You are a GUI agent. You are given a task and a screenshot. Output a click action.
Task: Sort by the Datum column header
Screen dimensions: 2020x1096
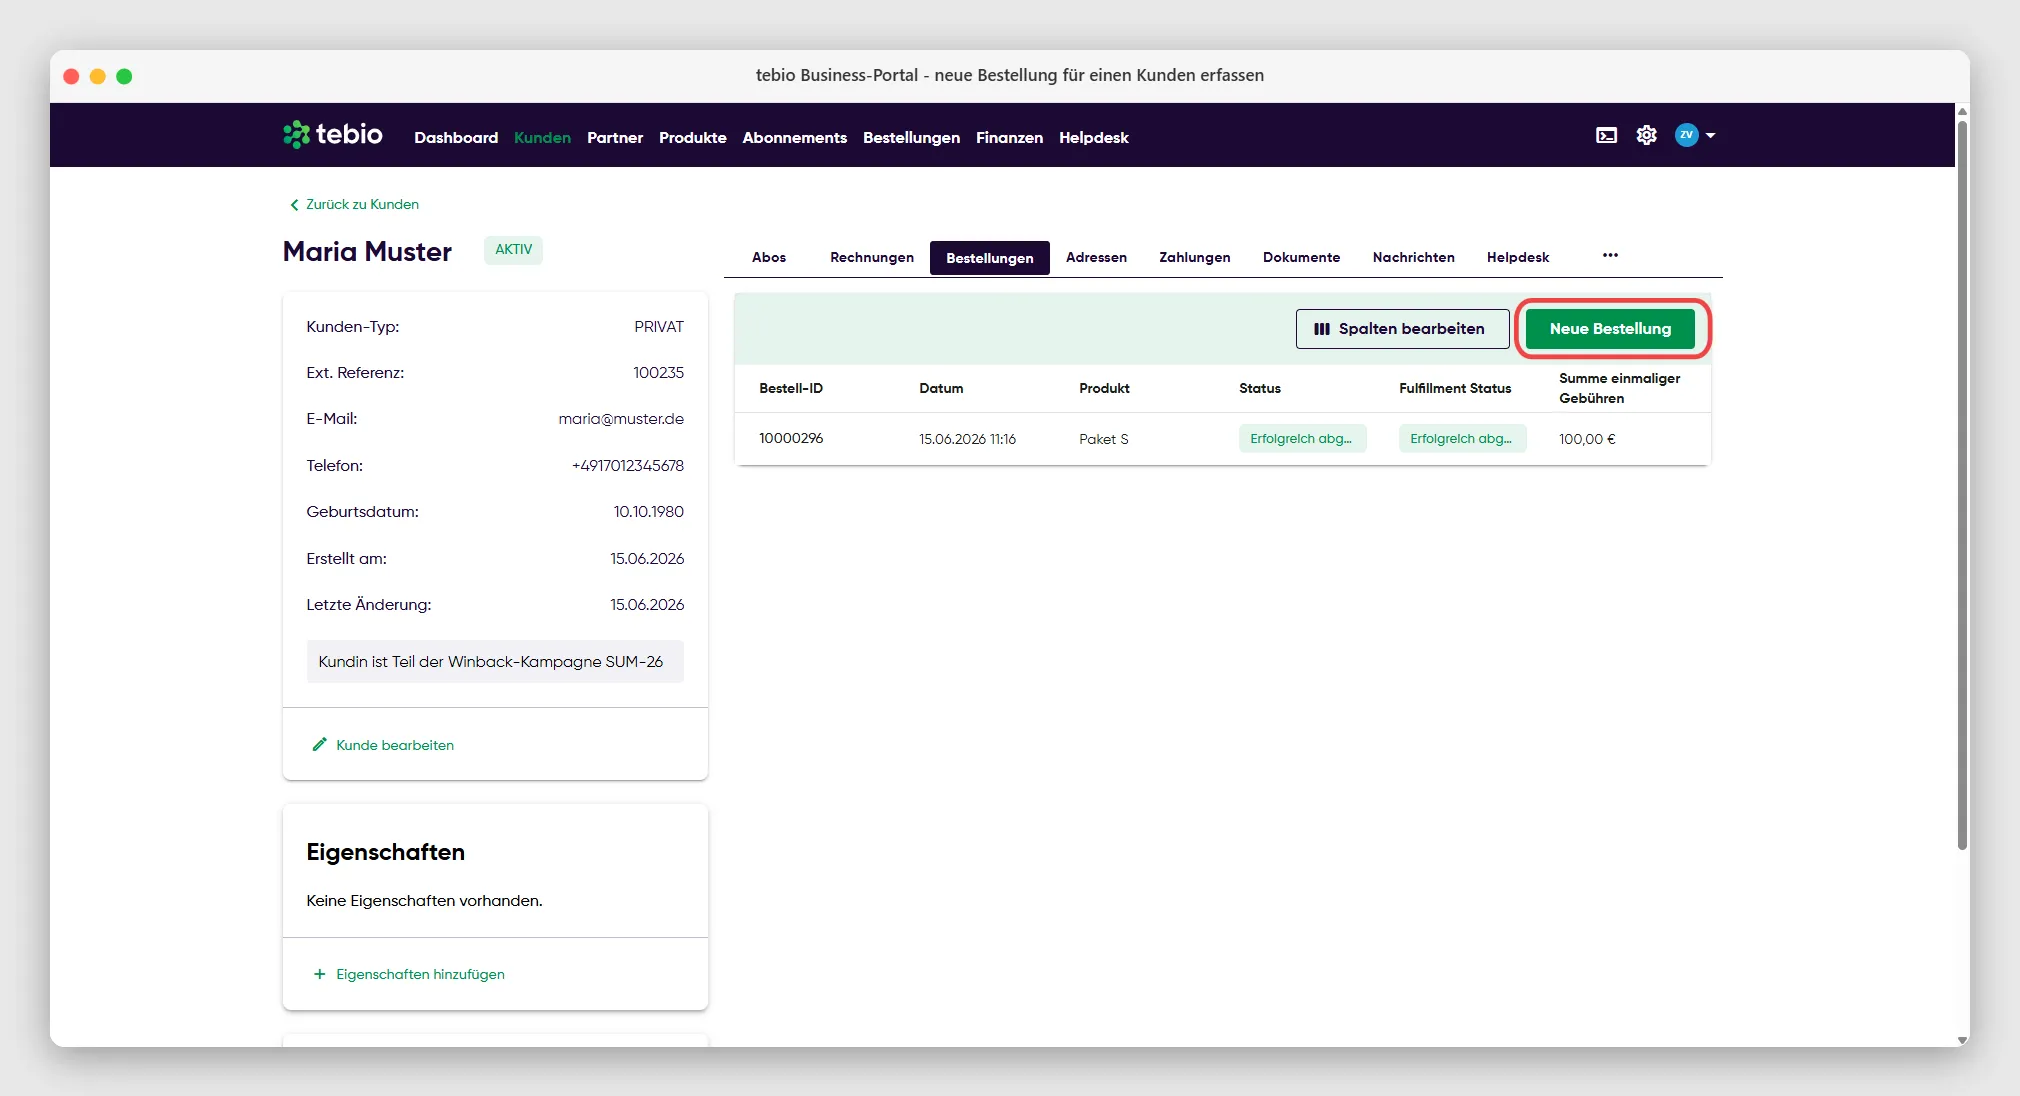(x=941, y=388)
